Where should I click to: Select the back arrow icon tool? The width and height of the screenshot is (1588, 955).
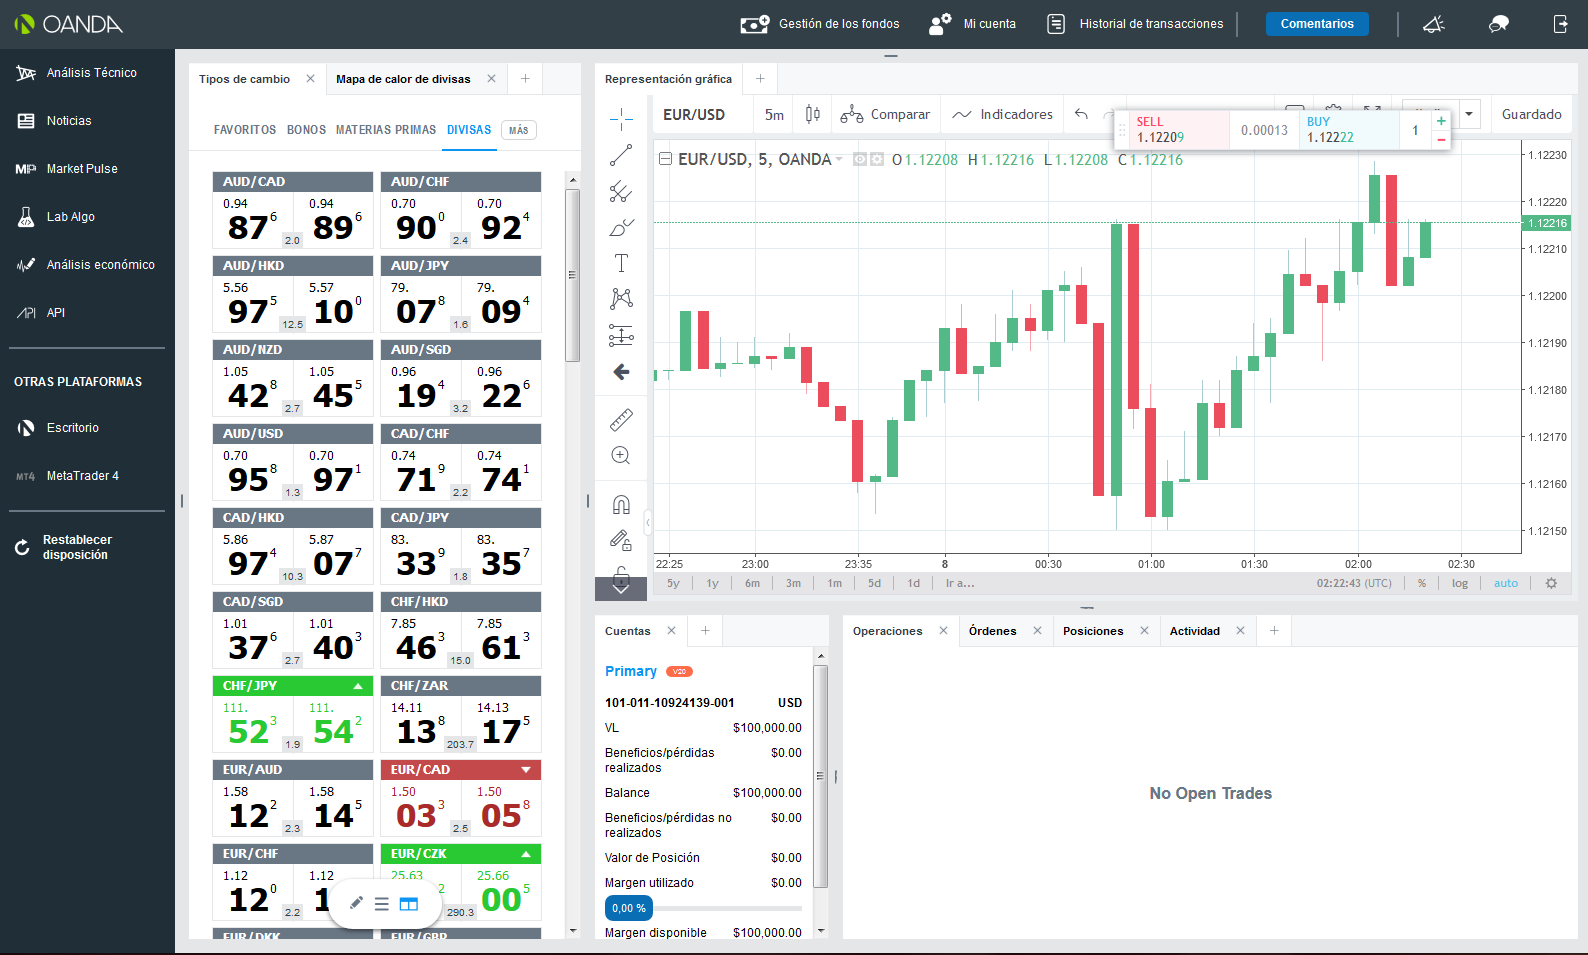pos(621,372)
